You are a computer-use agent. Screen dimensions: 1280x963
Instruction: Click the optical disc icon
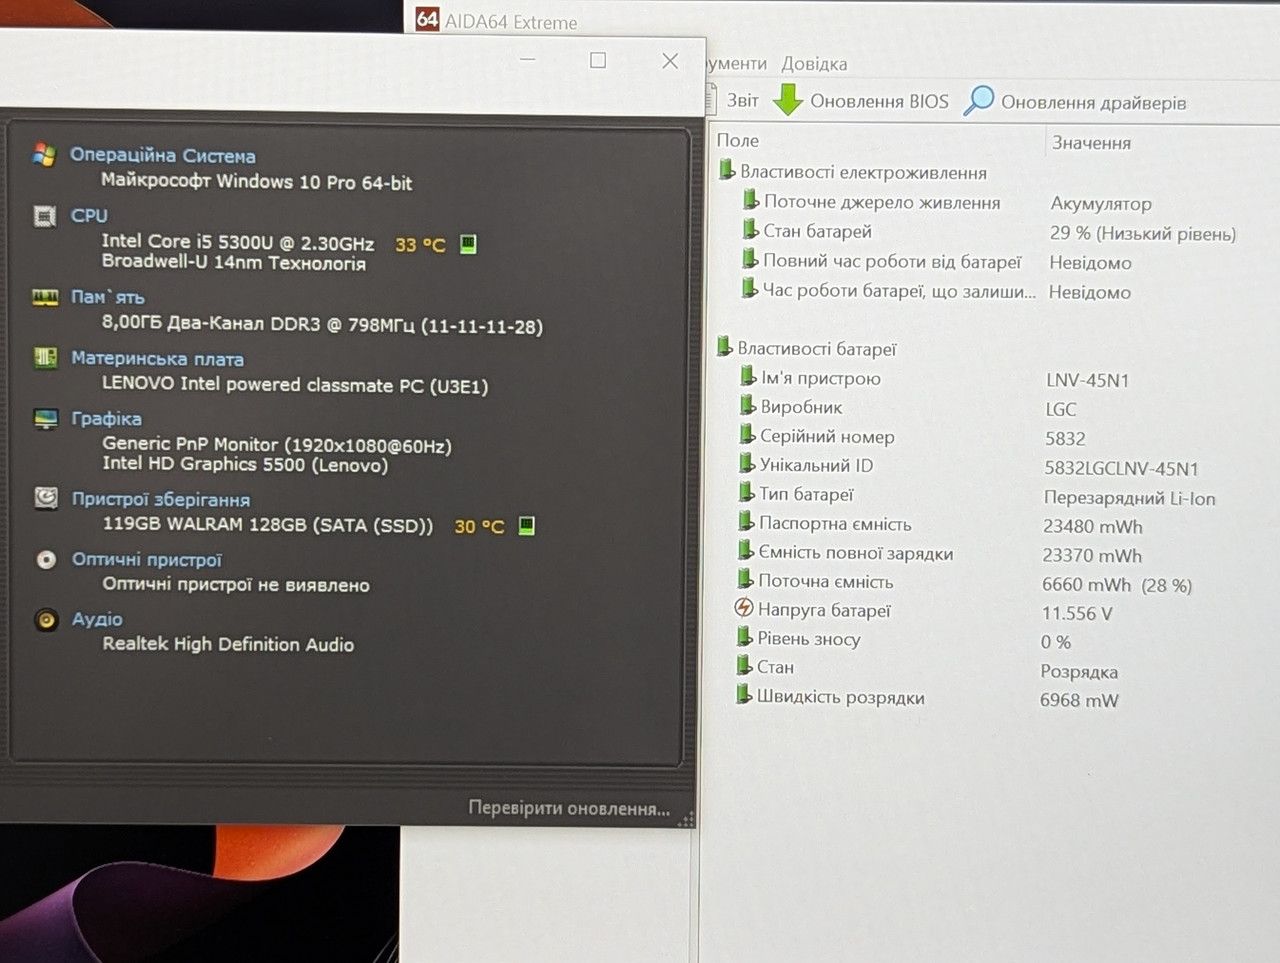pos(46,559)
